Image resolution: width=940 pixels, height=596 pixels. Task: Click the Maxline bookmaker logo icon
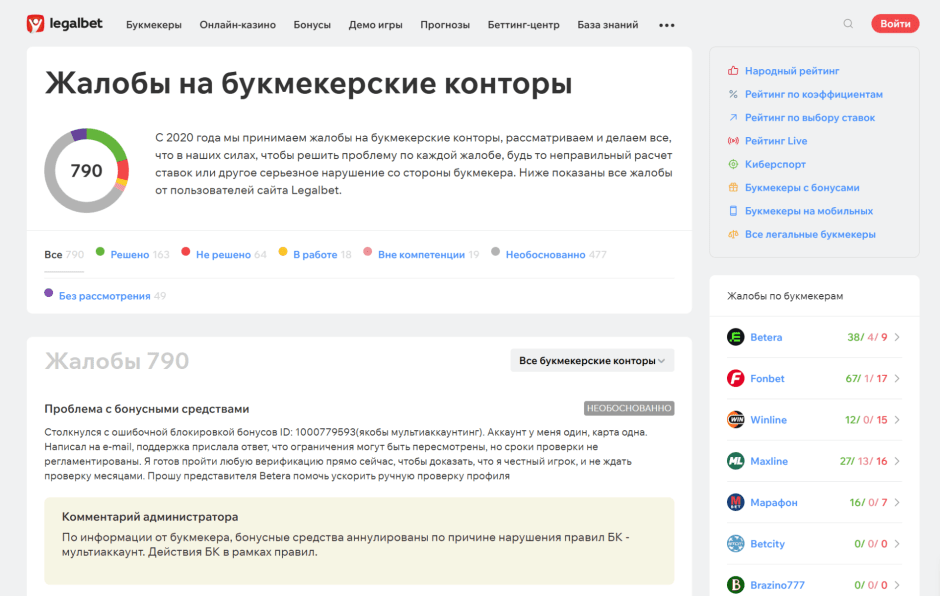(736, 461)
